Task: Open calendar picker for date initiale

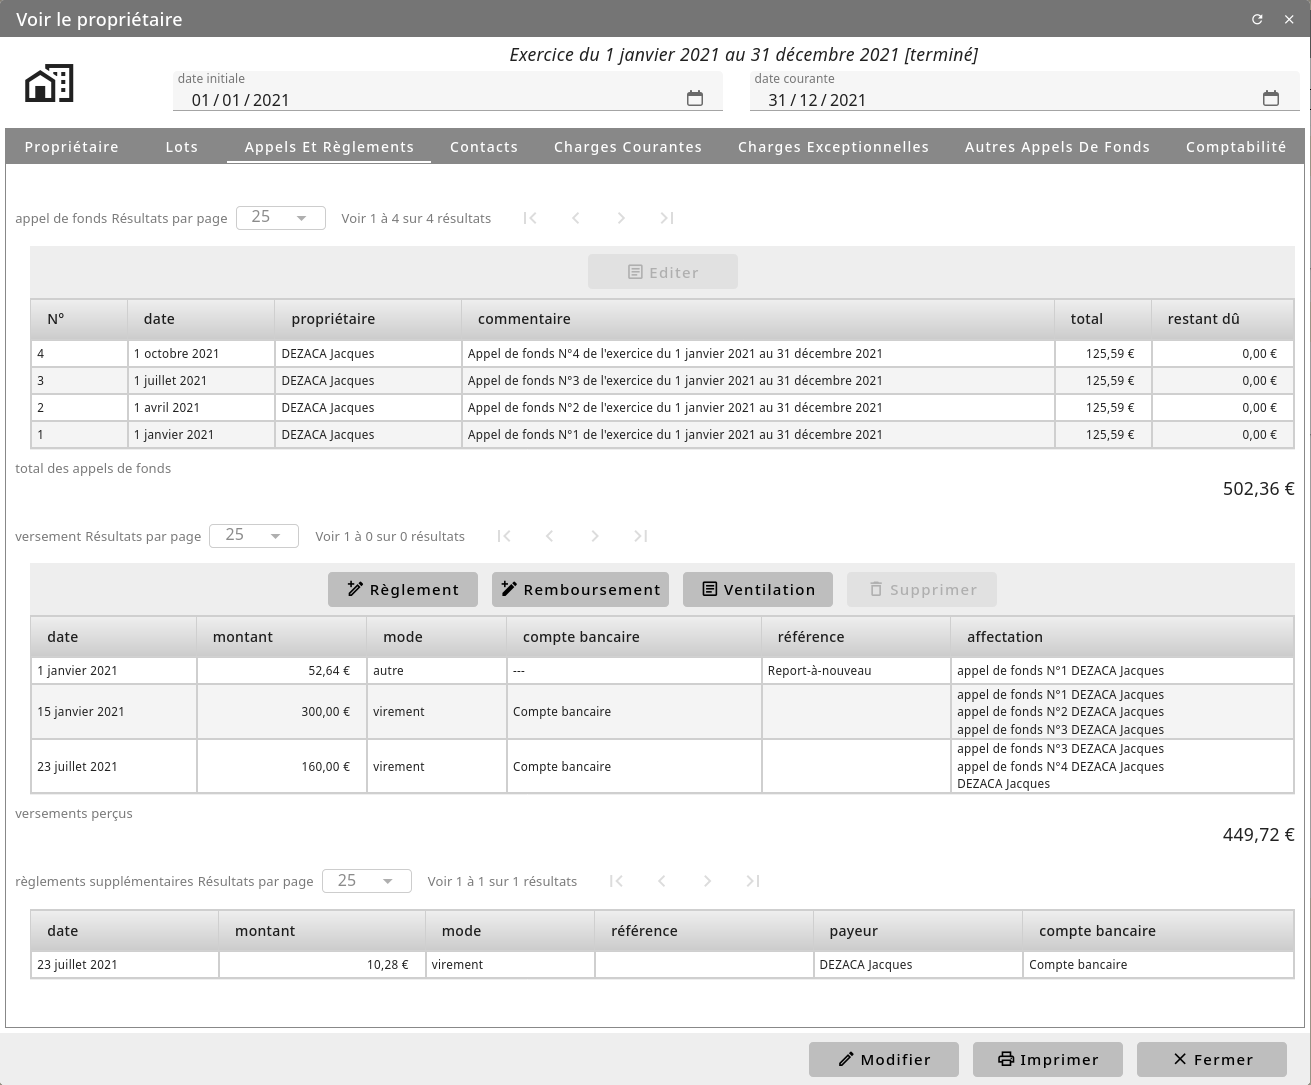Action: coord(695,98)
